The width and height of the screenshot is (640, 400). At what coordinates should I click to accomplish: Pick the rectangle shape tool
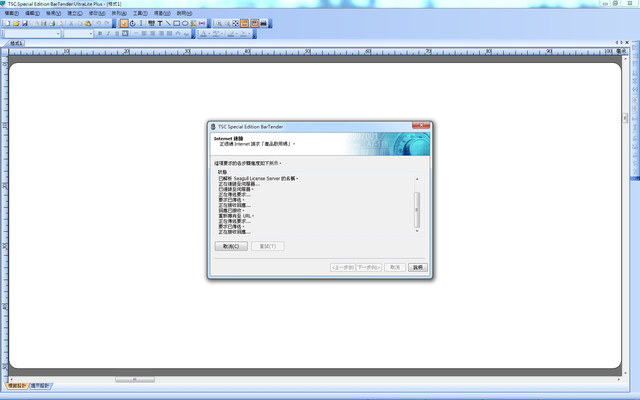[176, 24]
